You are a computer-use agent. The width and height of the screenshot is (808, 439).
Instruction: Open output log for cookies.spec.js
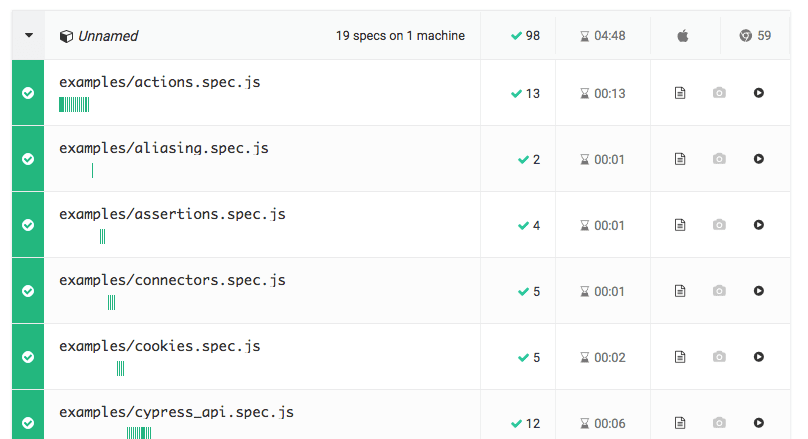pyautogui.click(x=680, y=357)
